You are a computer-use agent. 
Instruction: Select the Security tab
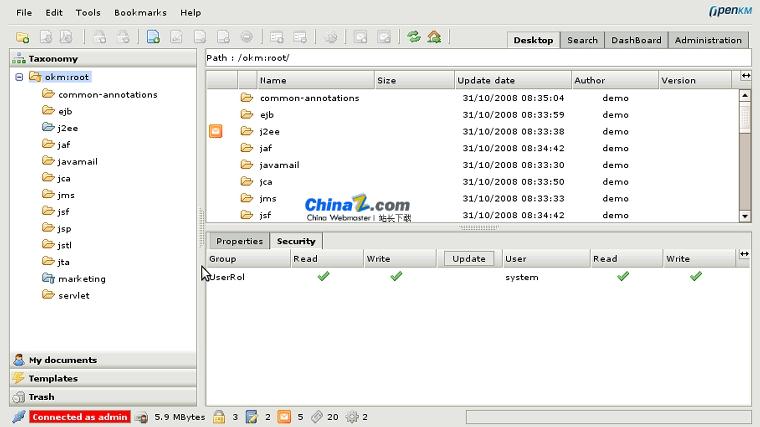[296, 241]
